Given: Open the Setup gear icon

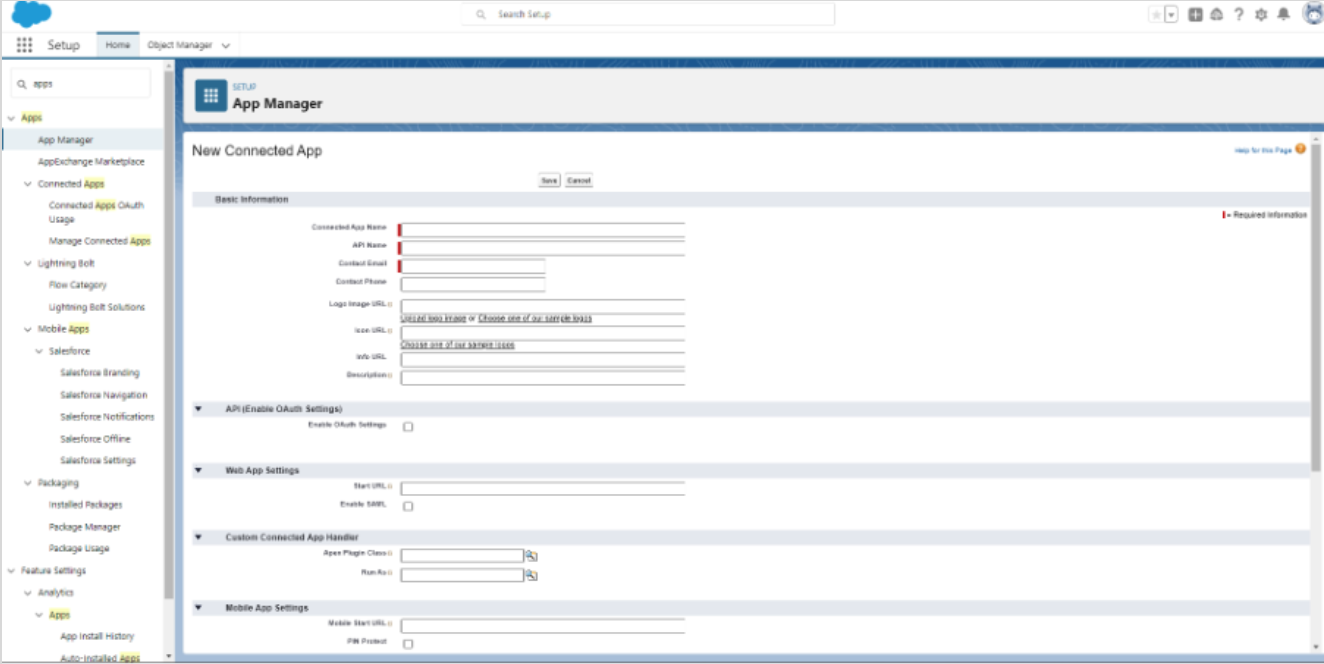Looking at the screenshot, I should (x=1261, y=15).
